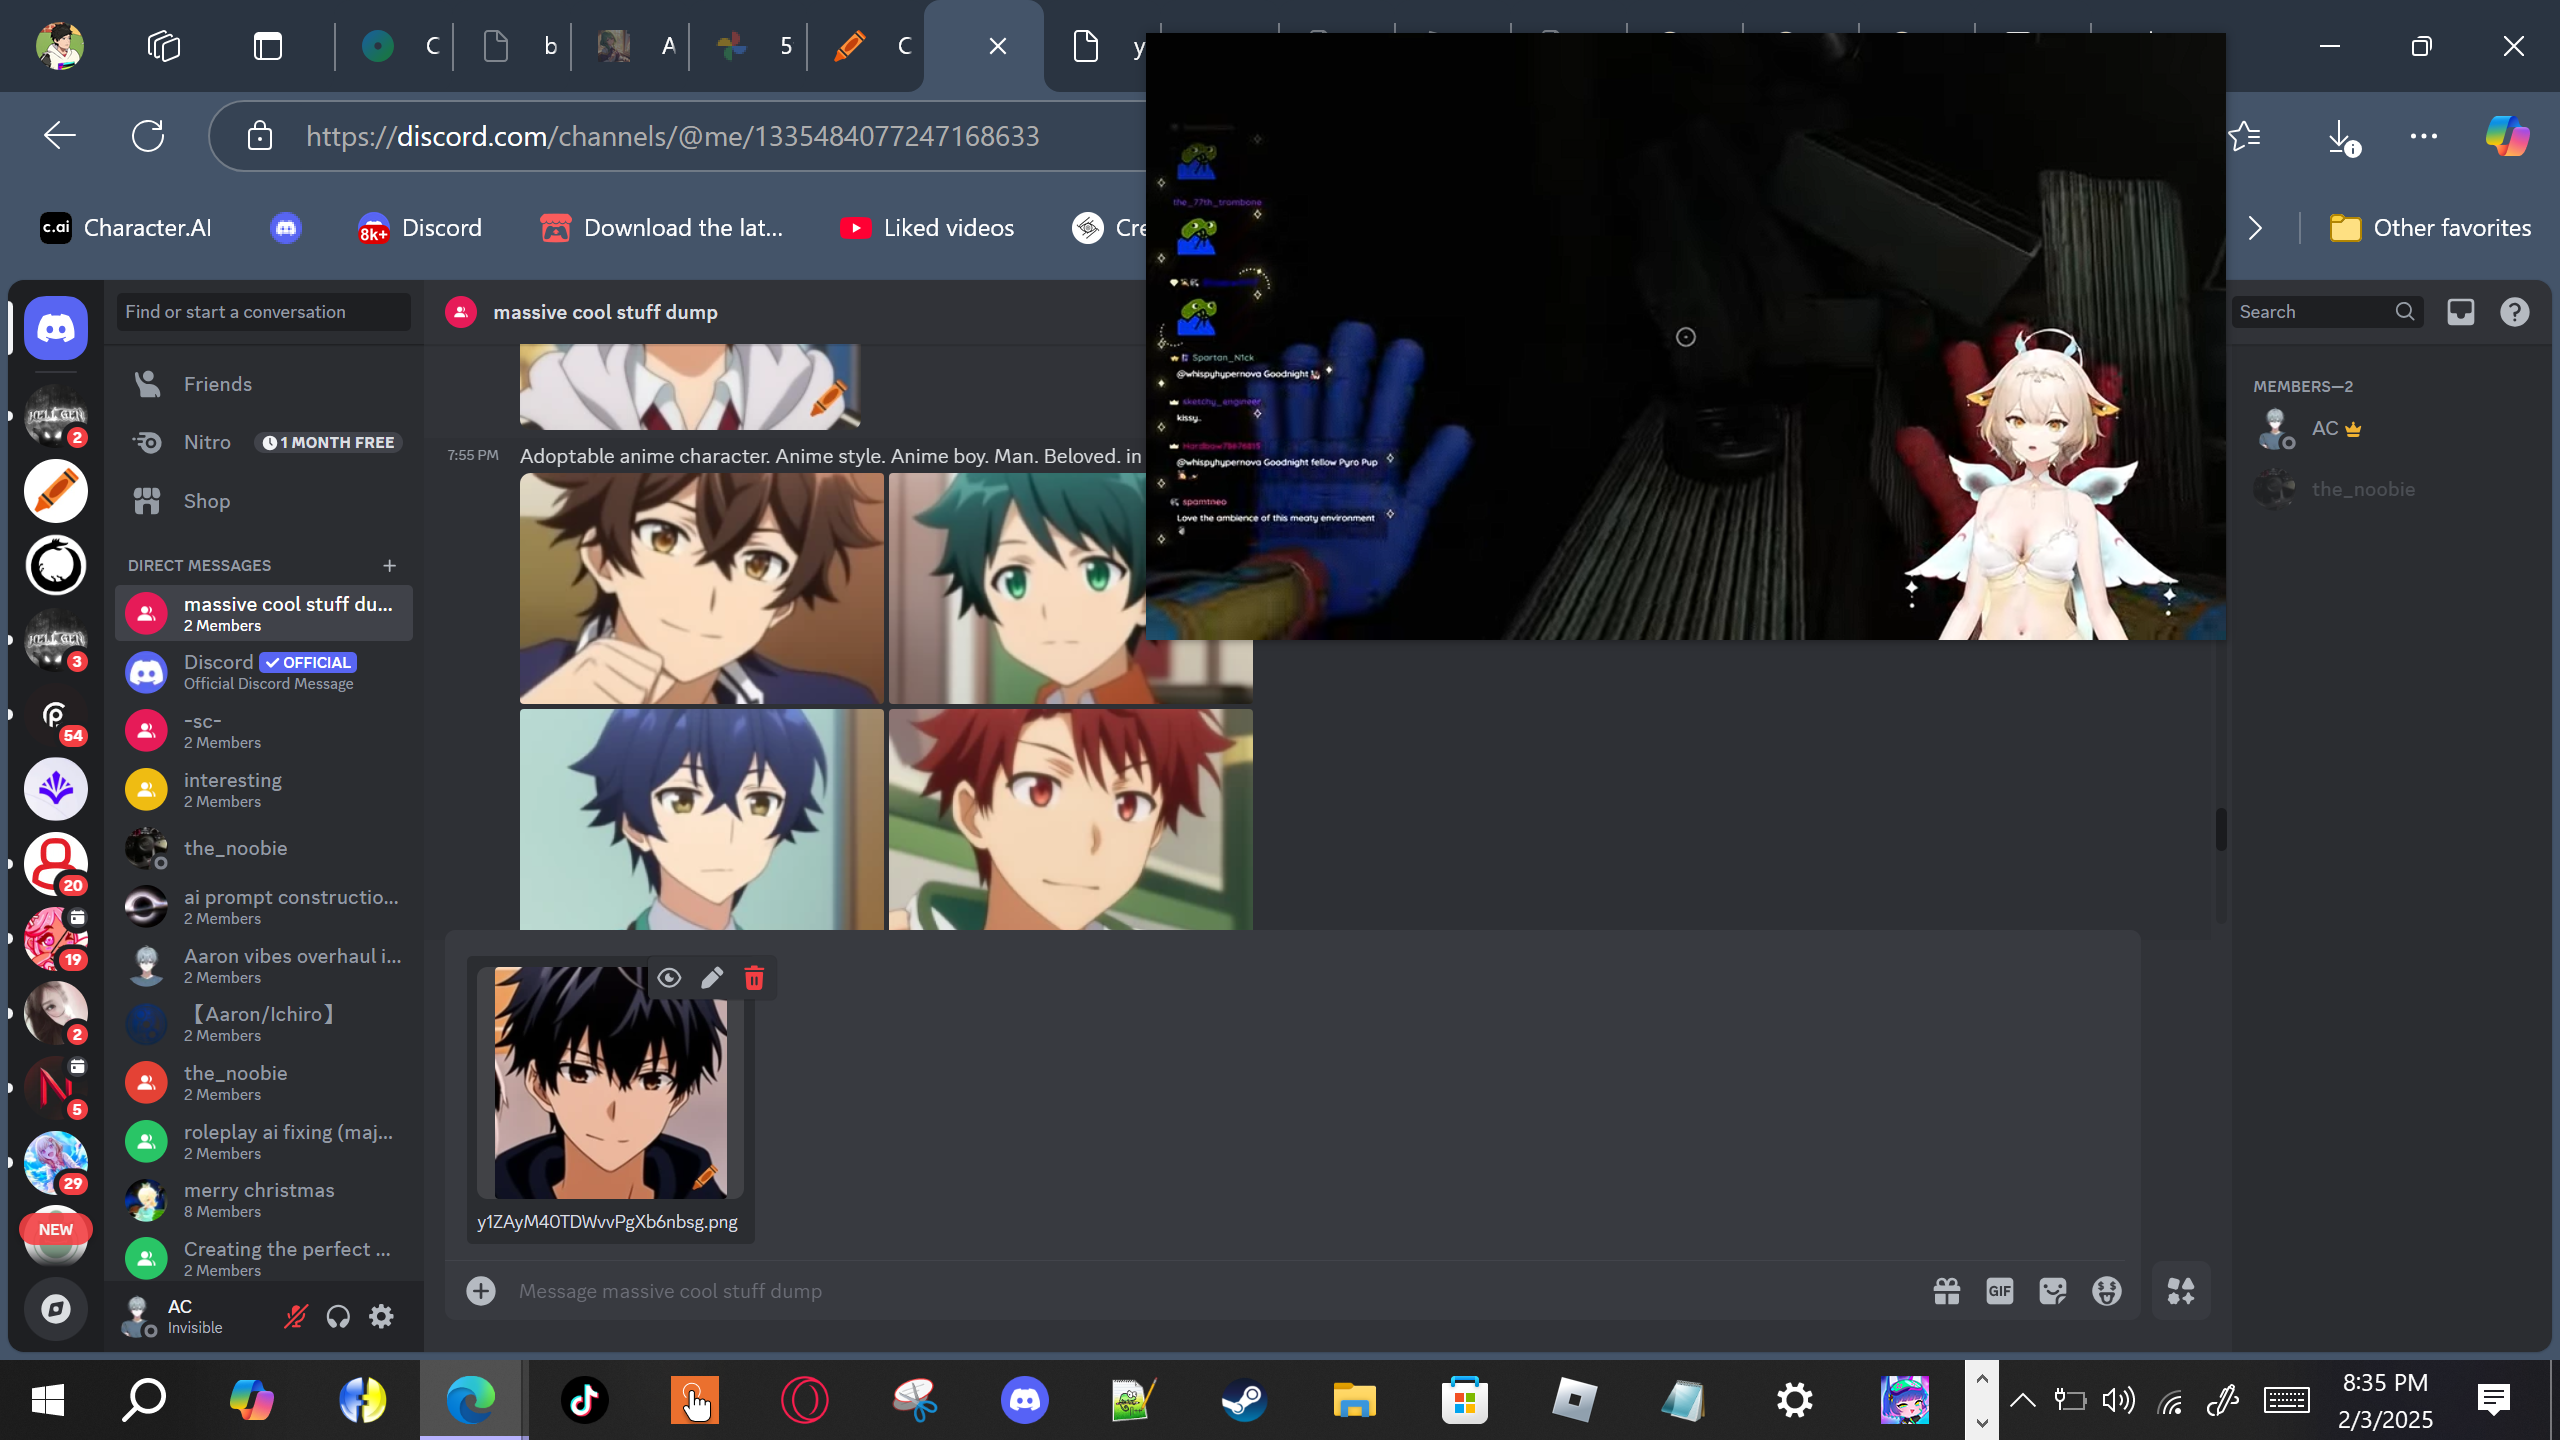Open the Edge workspaces menu
This screenshot has width=2560, height=1440.
point(164,46)
